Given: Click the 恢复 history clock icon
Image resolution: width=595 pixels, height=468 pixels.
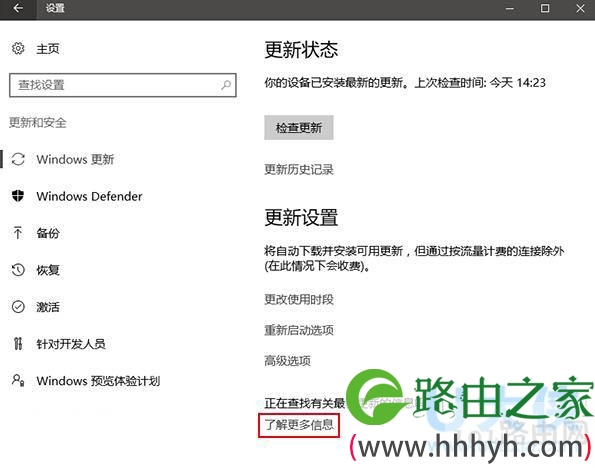Looking at the screenshot, I should click(18, 270).
